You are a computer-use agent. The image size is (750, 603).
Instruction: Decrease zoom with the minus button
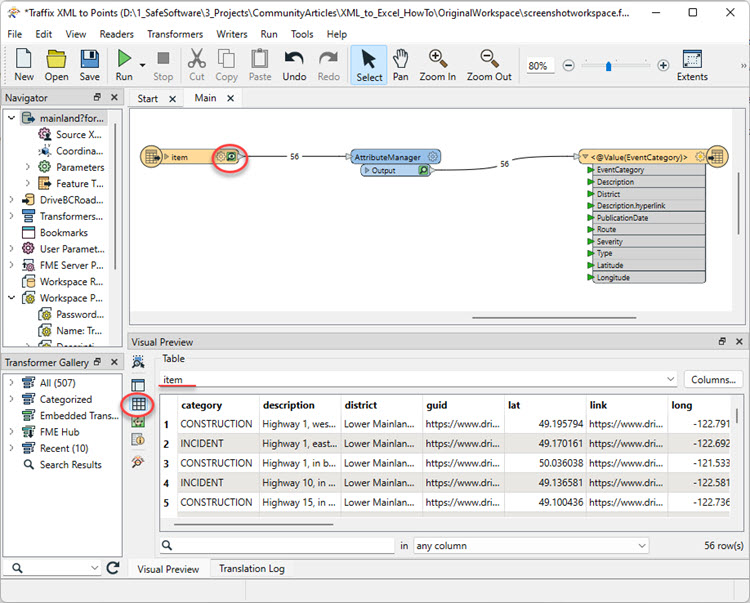[x=568, y=65]
